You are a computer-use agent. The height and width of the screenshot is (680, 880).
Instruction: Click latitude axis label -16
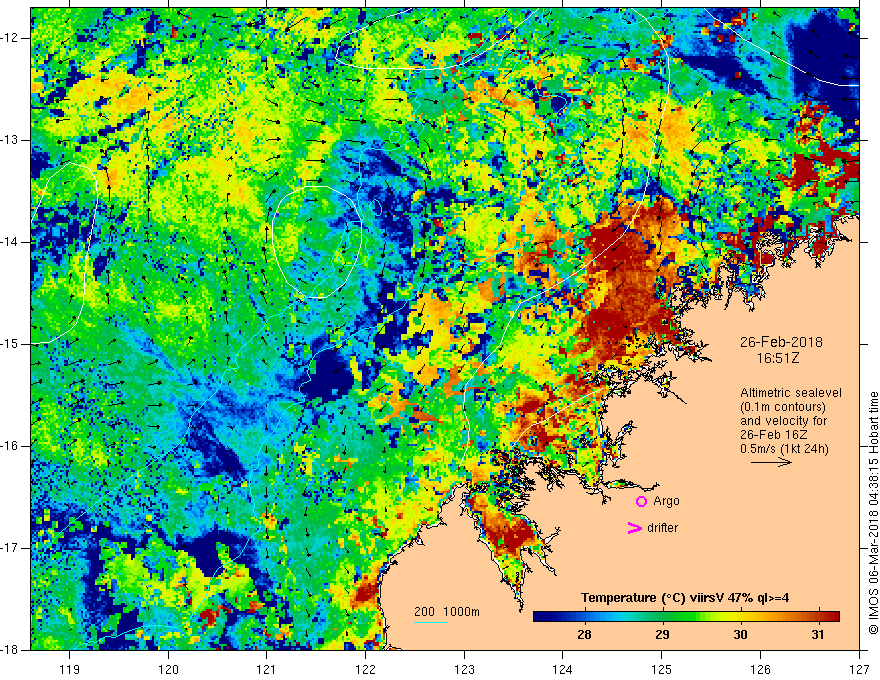(x=10, y=446)
